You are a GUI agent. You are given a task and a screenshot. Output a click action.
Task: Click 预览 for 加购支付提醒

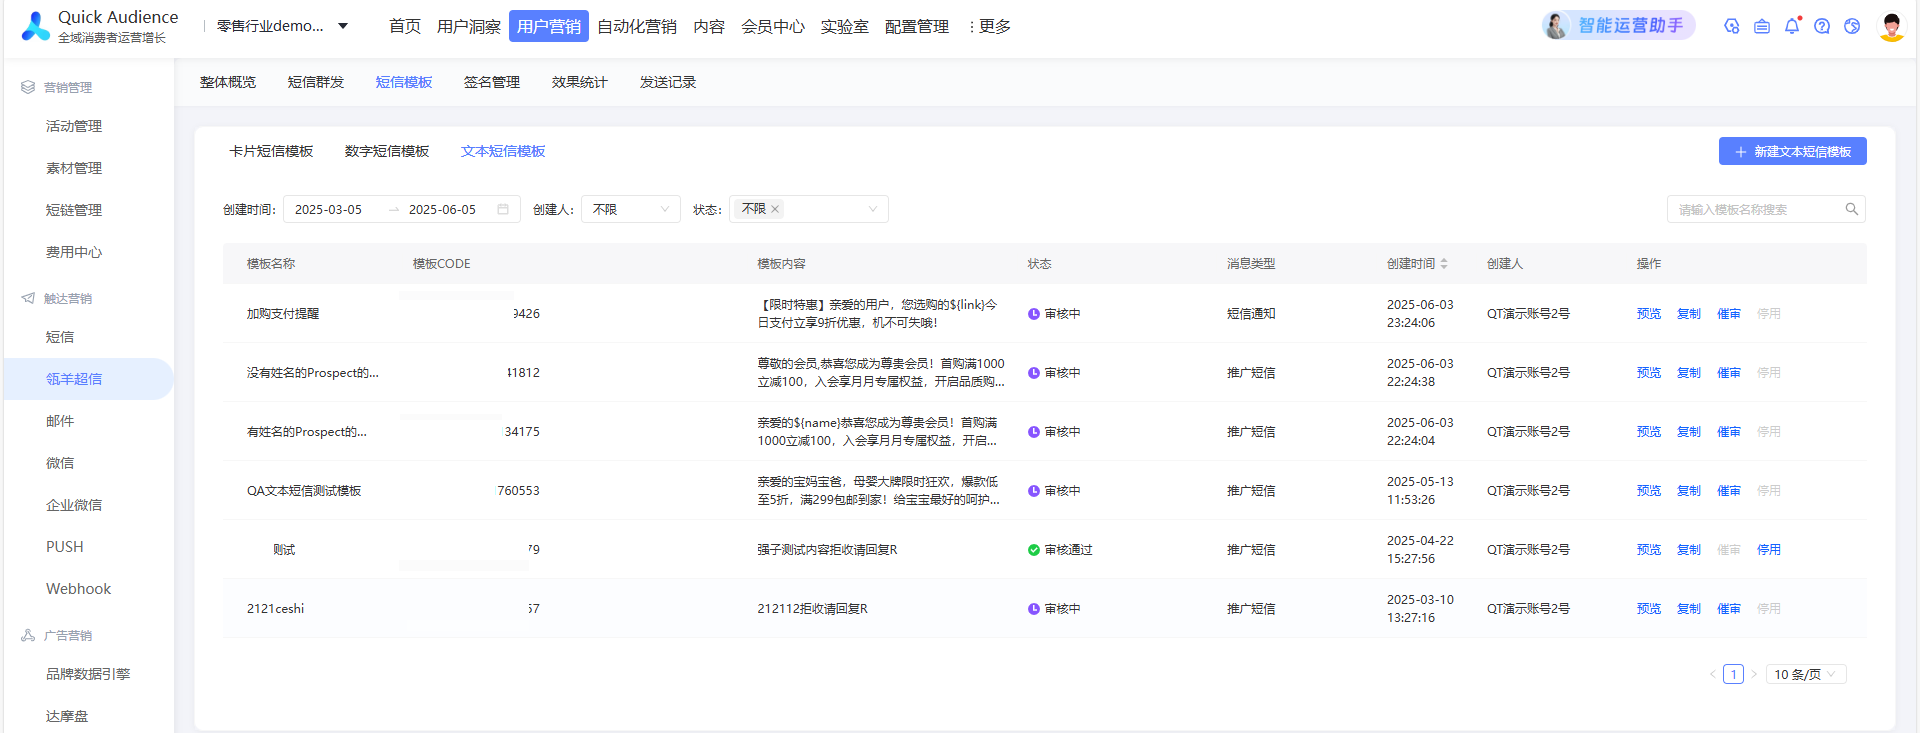1649,314
